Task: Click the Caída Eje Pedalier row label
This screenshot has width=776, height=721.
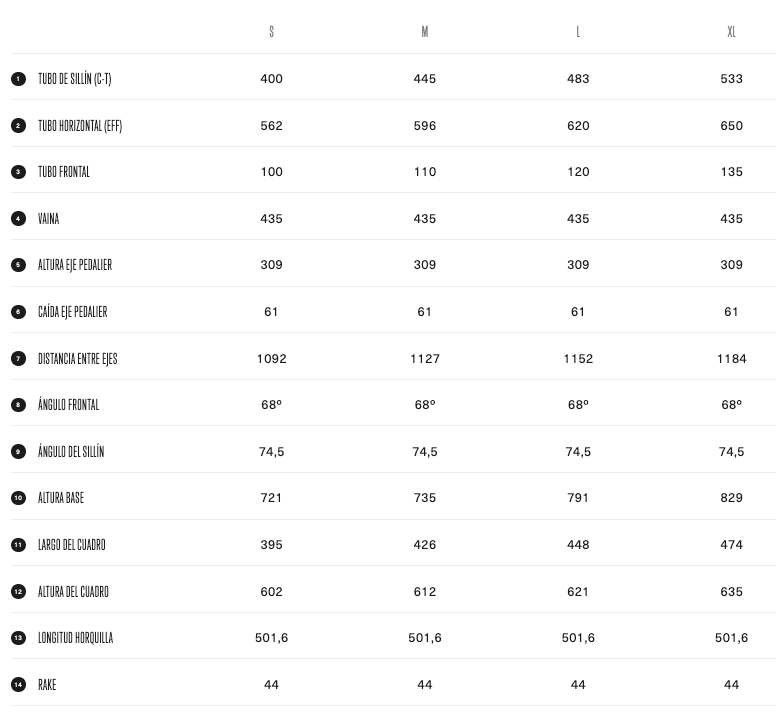Action: (72, 312)
